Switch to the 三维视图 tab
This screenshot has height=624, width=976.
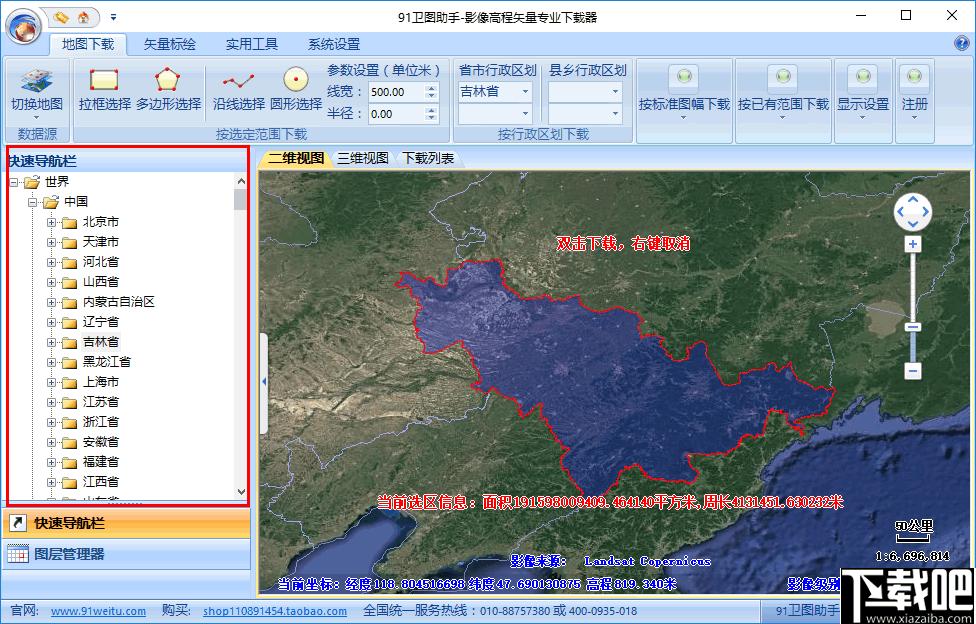363,158
